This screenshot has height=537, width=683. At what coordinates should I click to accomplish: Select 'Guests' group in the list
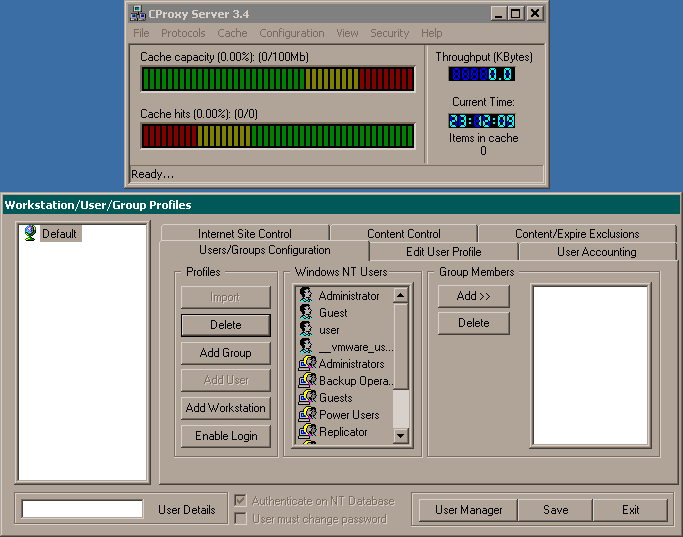(335, 398)
